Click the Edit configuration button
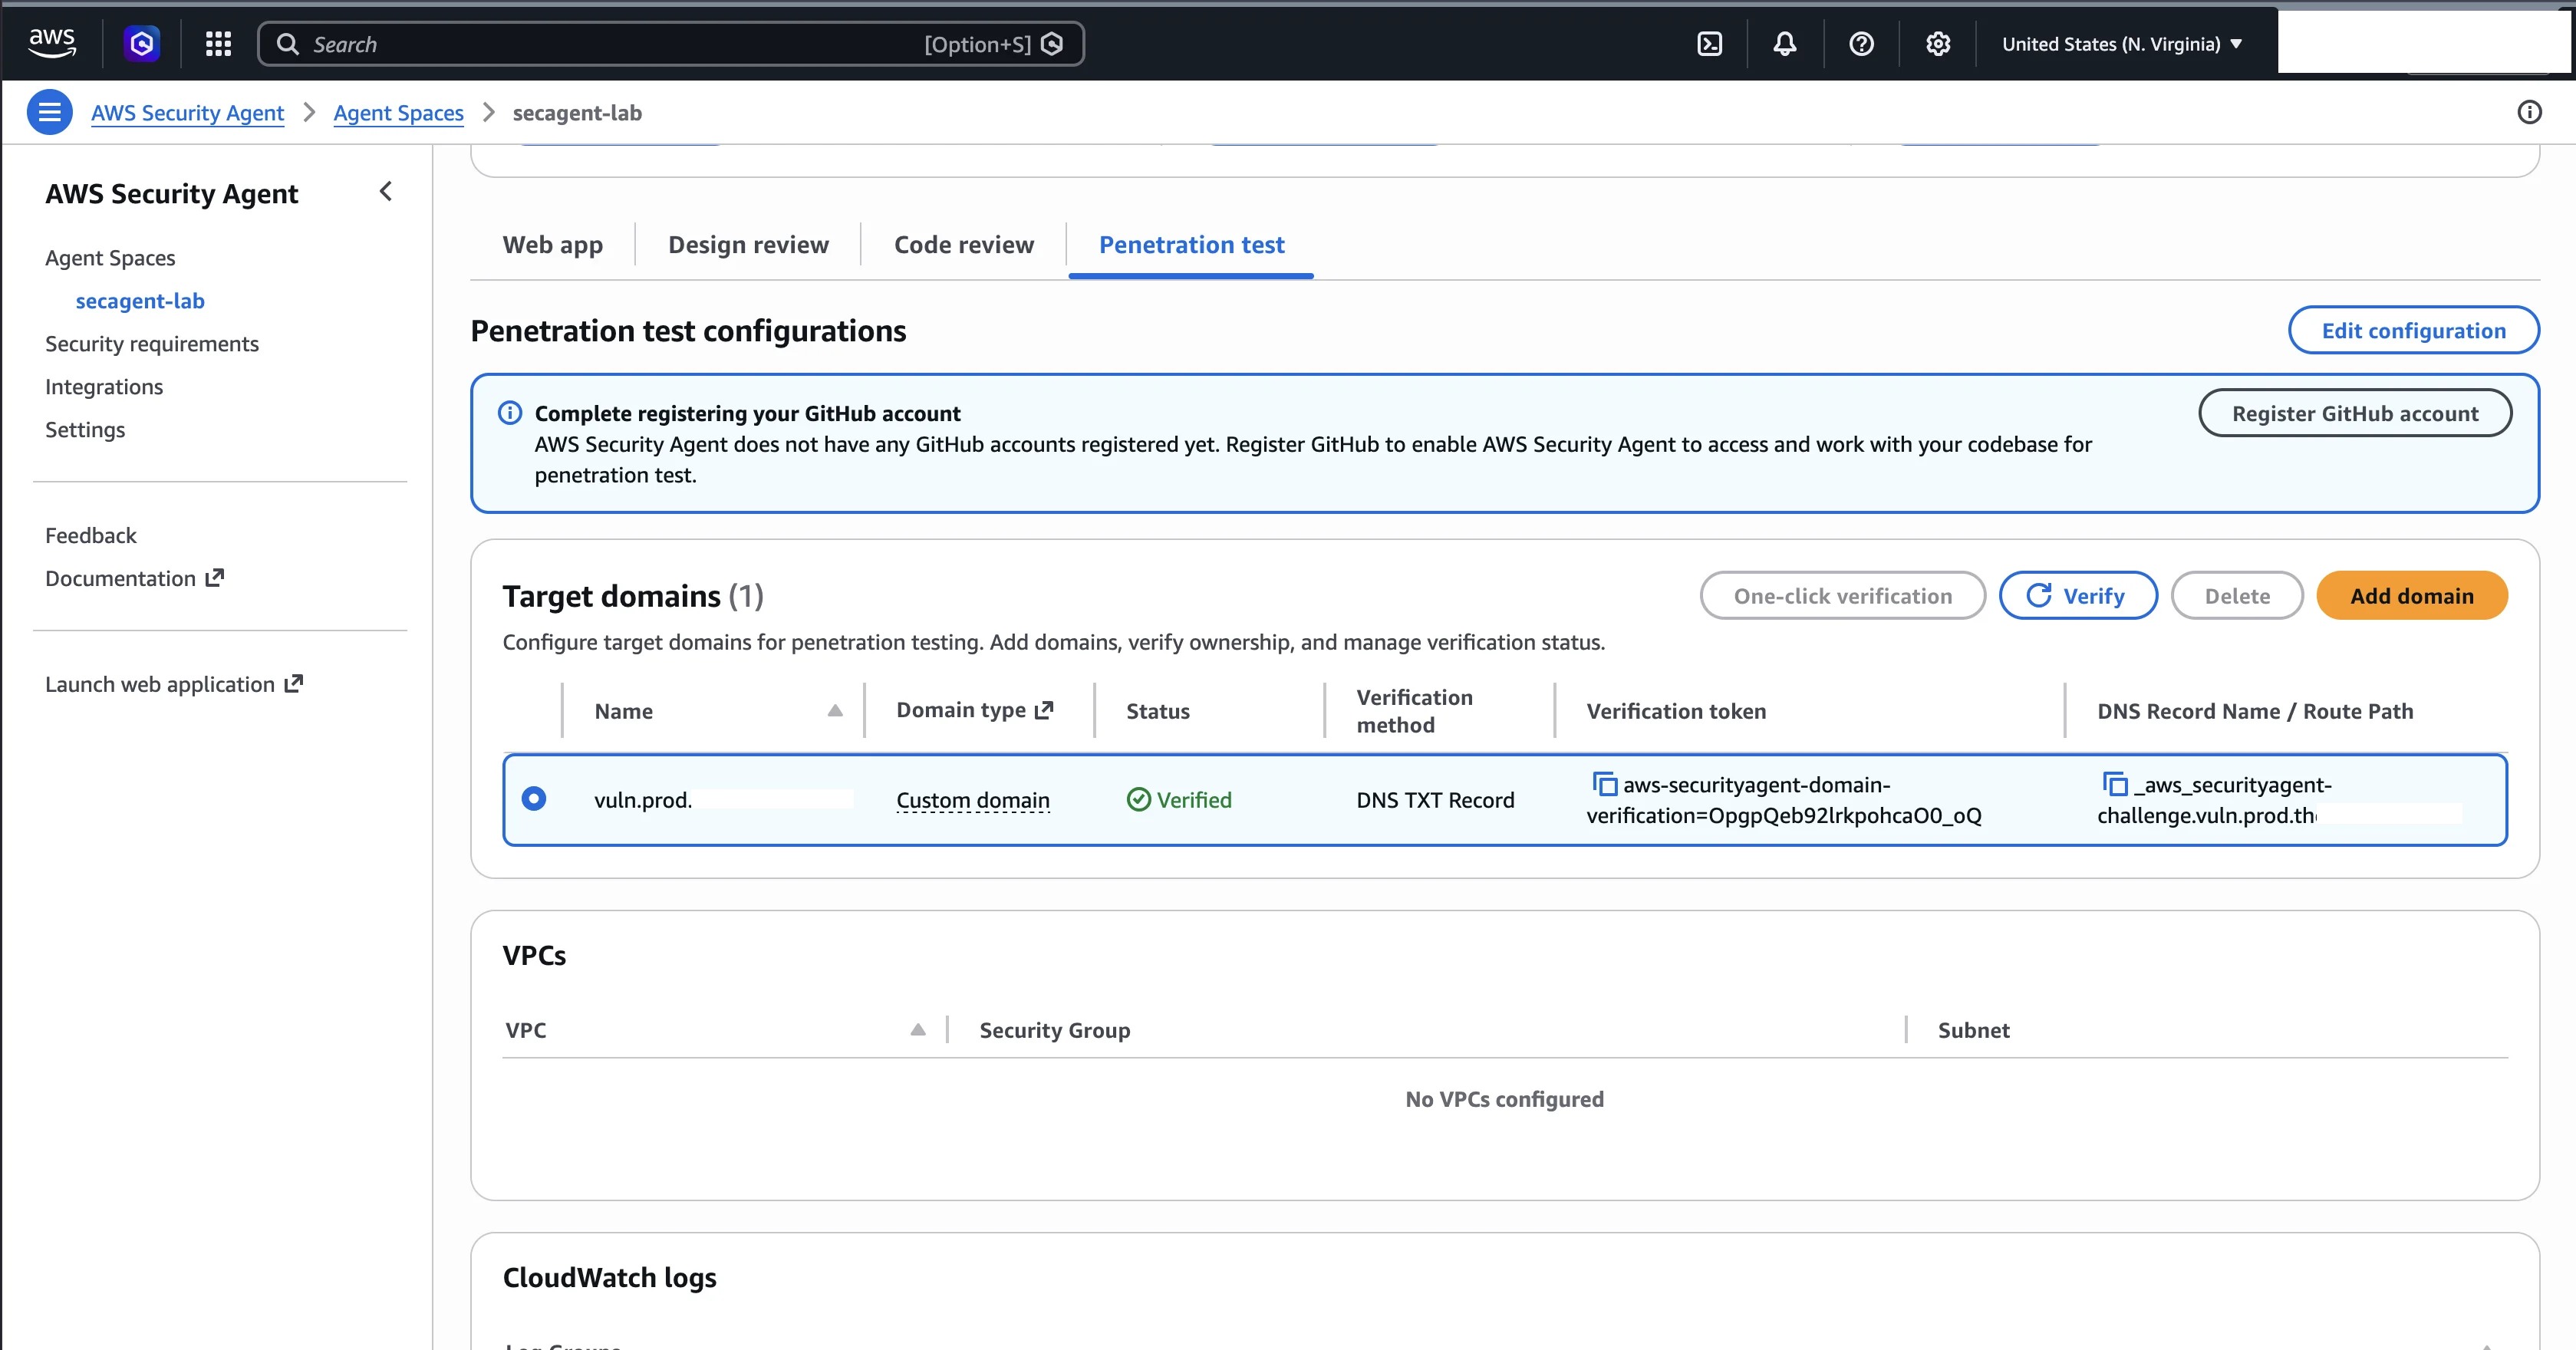2576x1350 pixels. tap(2413, 331)
